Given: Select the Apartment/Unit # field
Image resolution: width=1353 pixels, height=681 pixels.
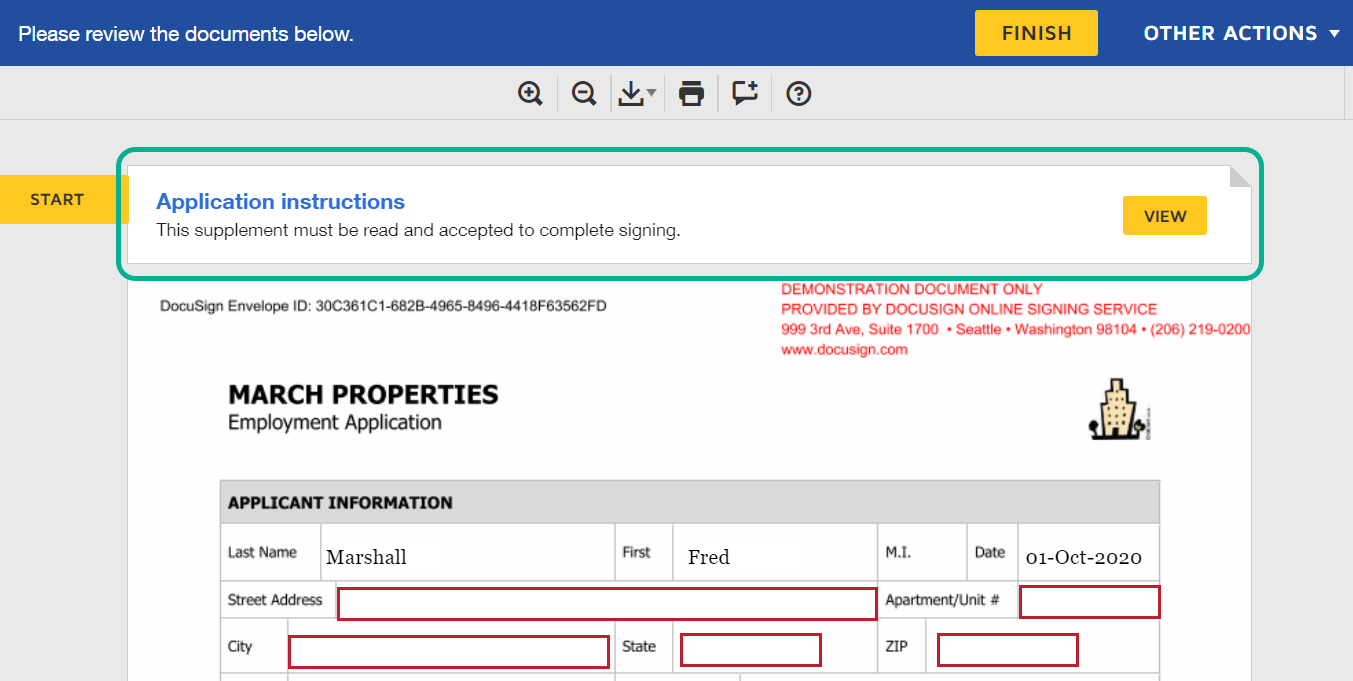Looking at the screenshot, I should (1089, 602).
